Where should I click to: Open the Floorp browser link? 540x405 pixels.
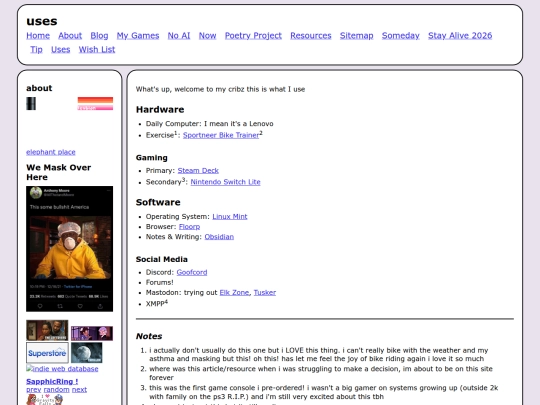189,227
